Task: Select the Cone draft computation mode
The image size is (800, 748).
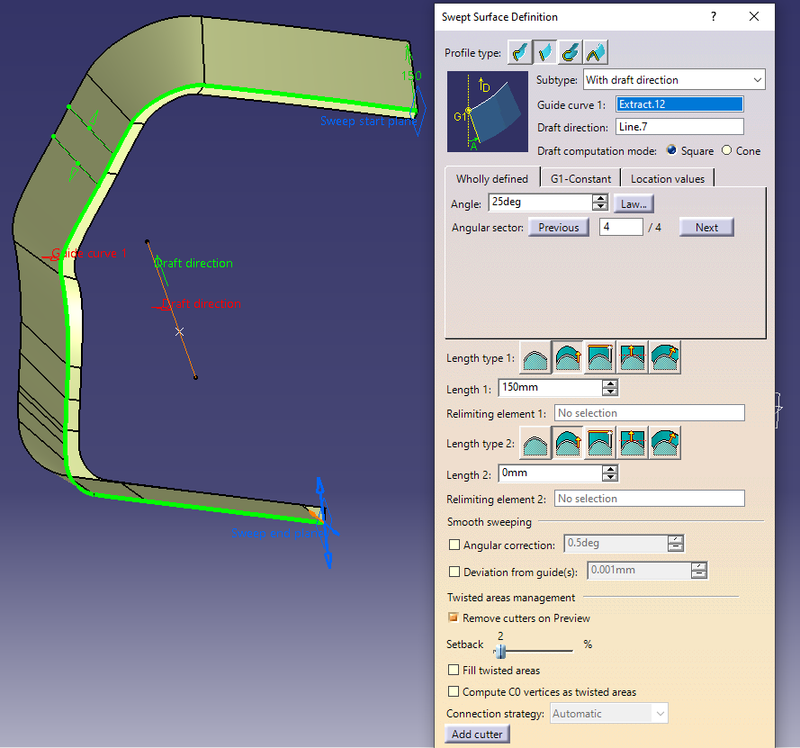Action: [x=725, y=151]
